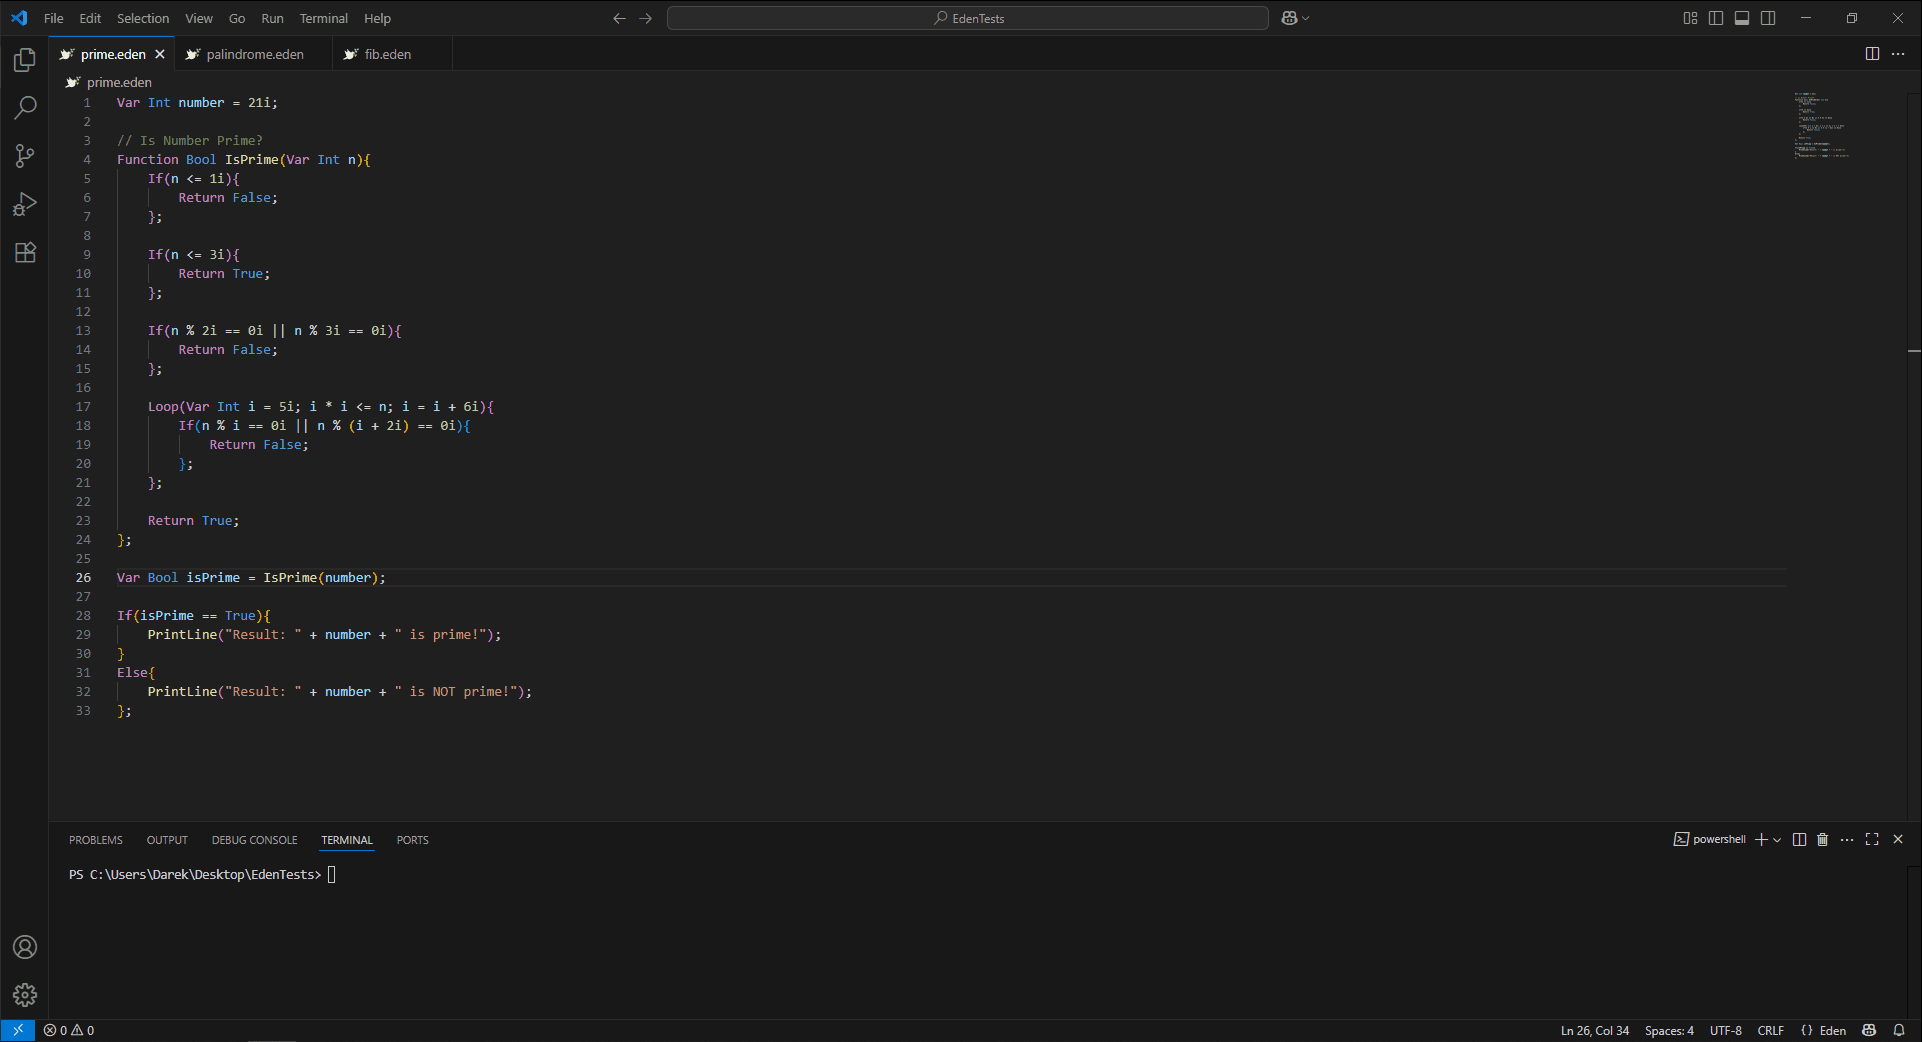Open the Extensions view

click(x=25, y=252)
